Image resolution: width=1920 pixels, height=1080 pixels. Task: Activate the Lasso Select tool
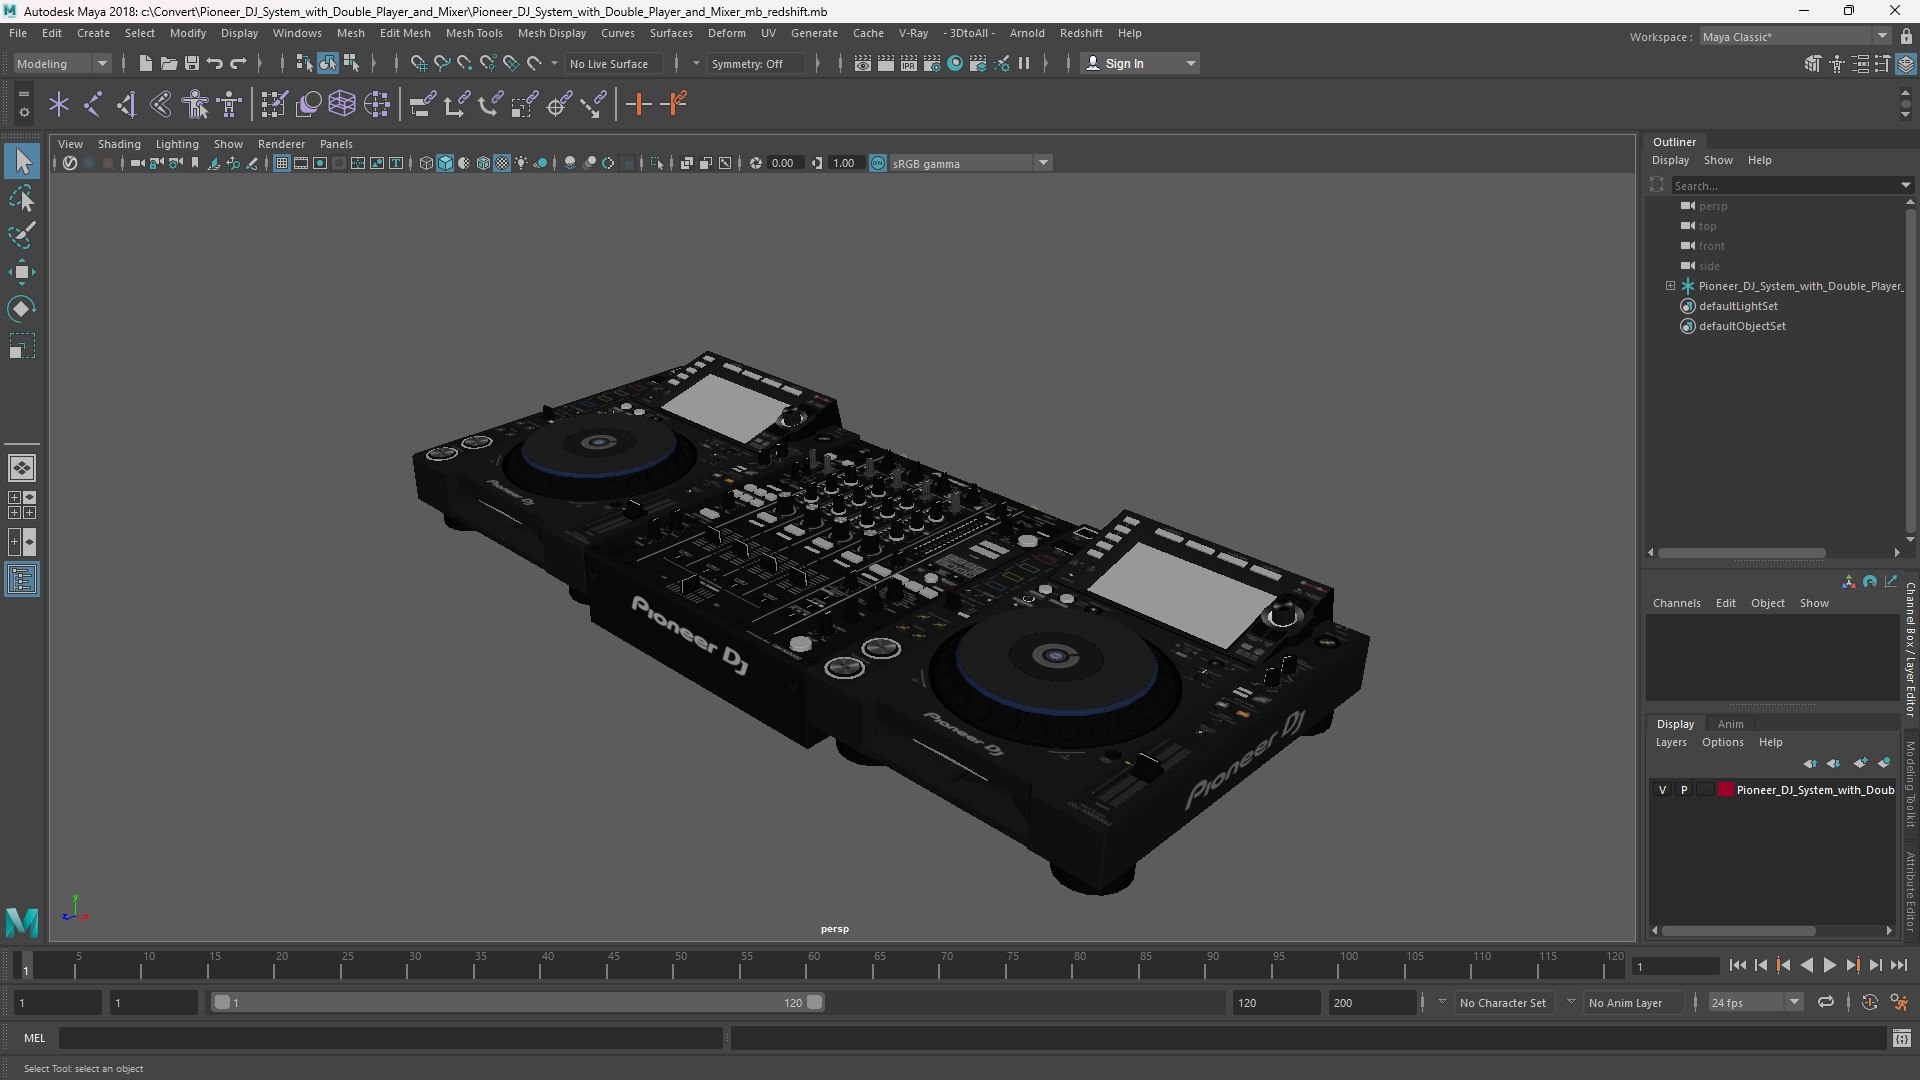tap(22, 198)
